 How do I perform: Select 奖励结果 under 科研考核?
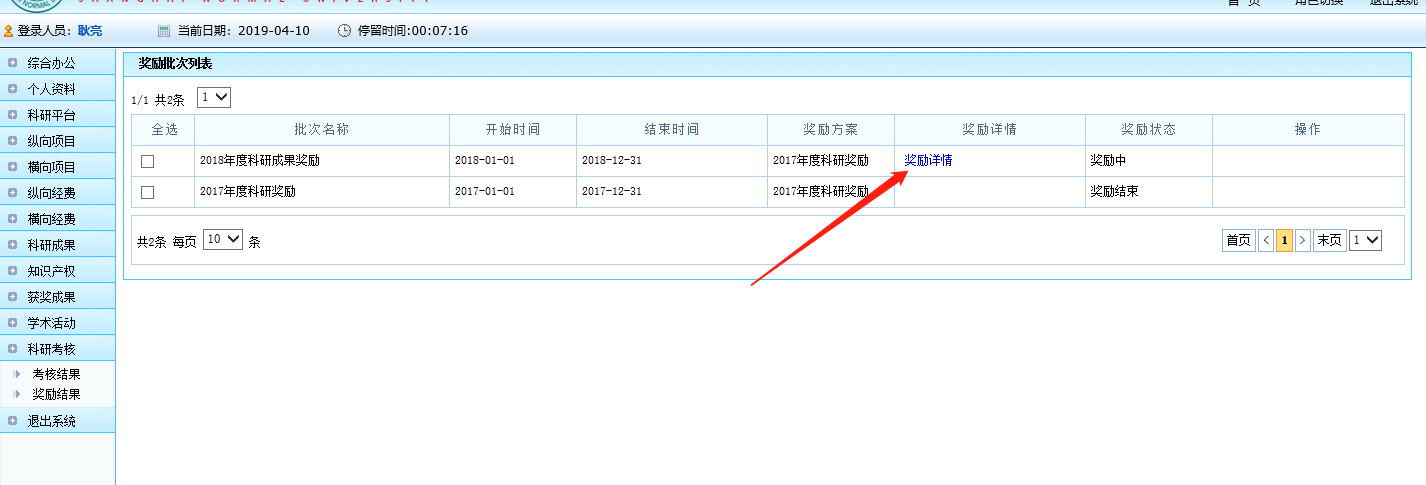pos(56,394)
